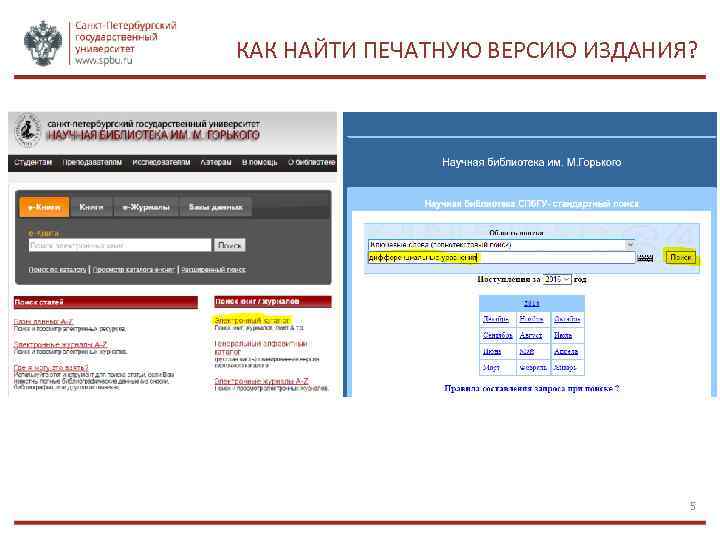Viewport: 720px width, 540px height.
Task: Open the on-screen keyboard icon beside the query field
Action: (x=645, y=259)
